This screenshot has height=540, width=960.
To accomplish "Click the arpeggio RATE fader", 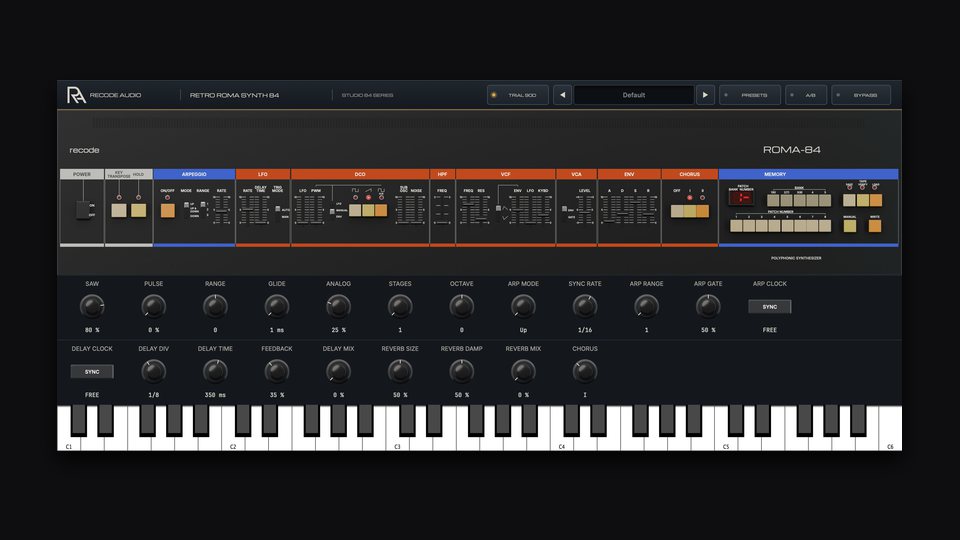I will coord(221,210).
